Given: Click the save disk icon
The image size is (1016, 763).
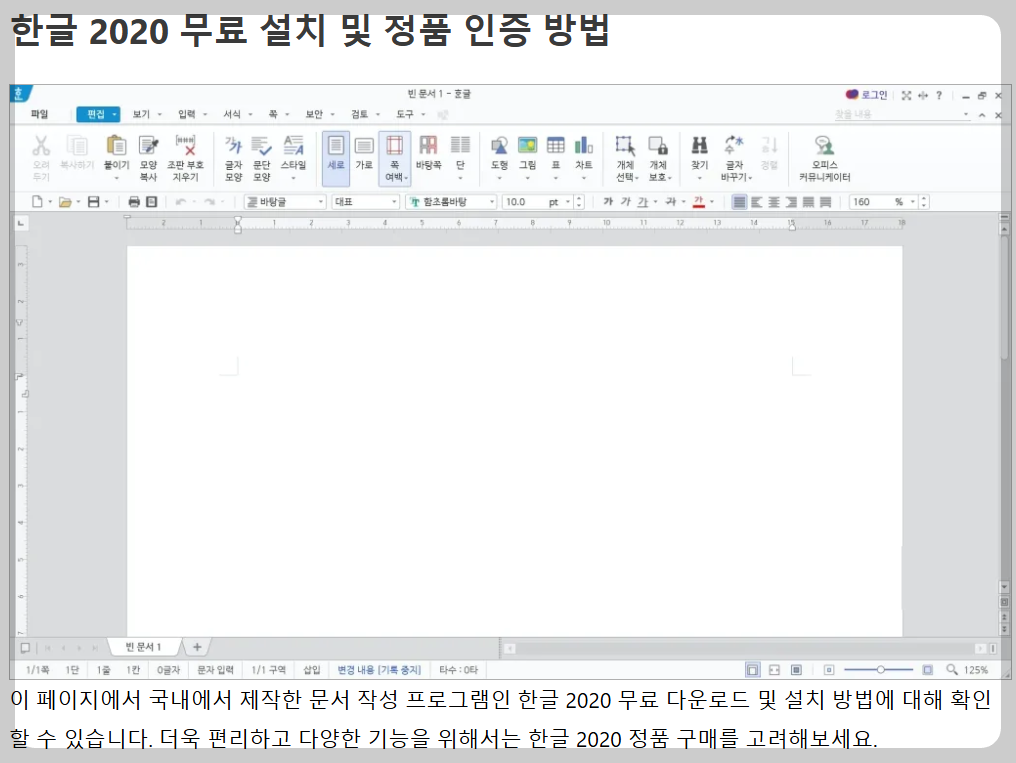Looking at the screenshot, I should 93,202.
